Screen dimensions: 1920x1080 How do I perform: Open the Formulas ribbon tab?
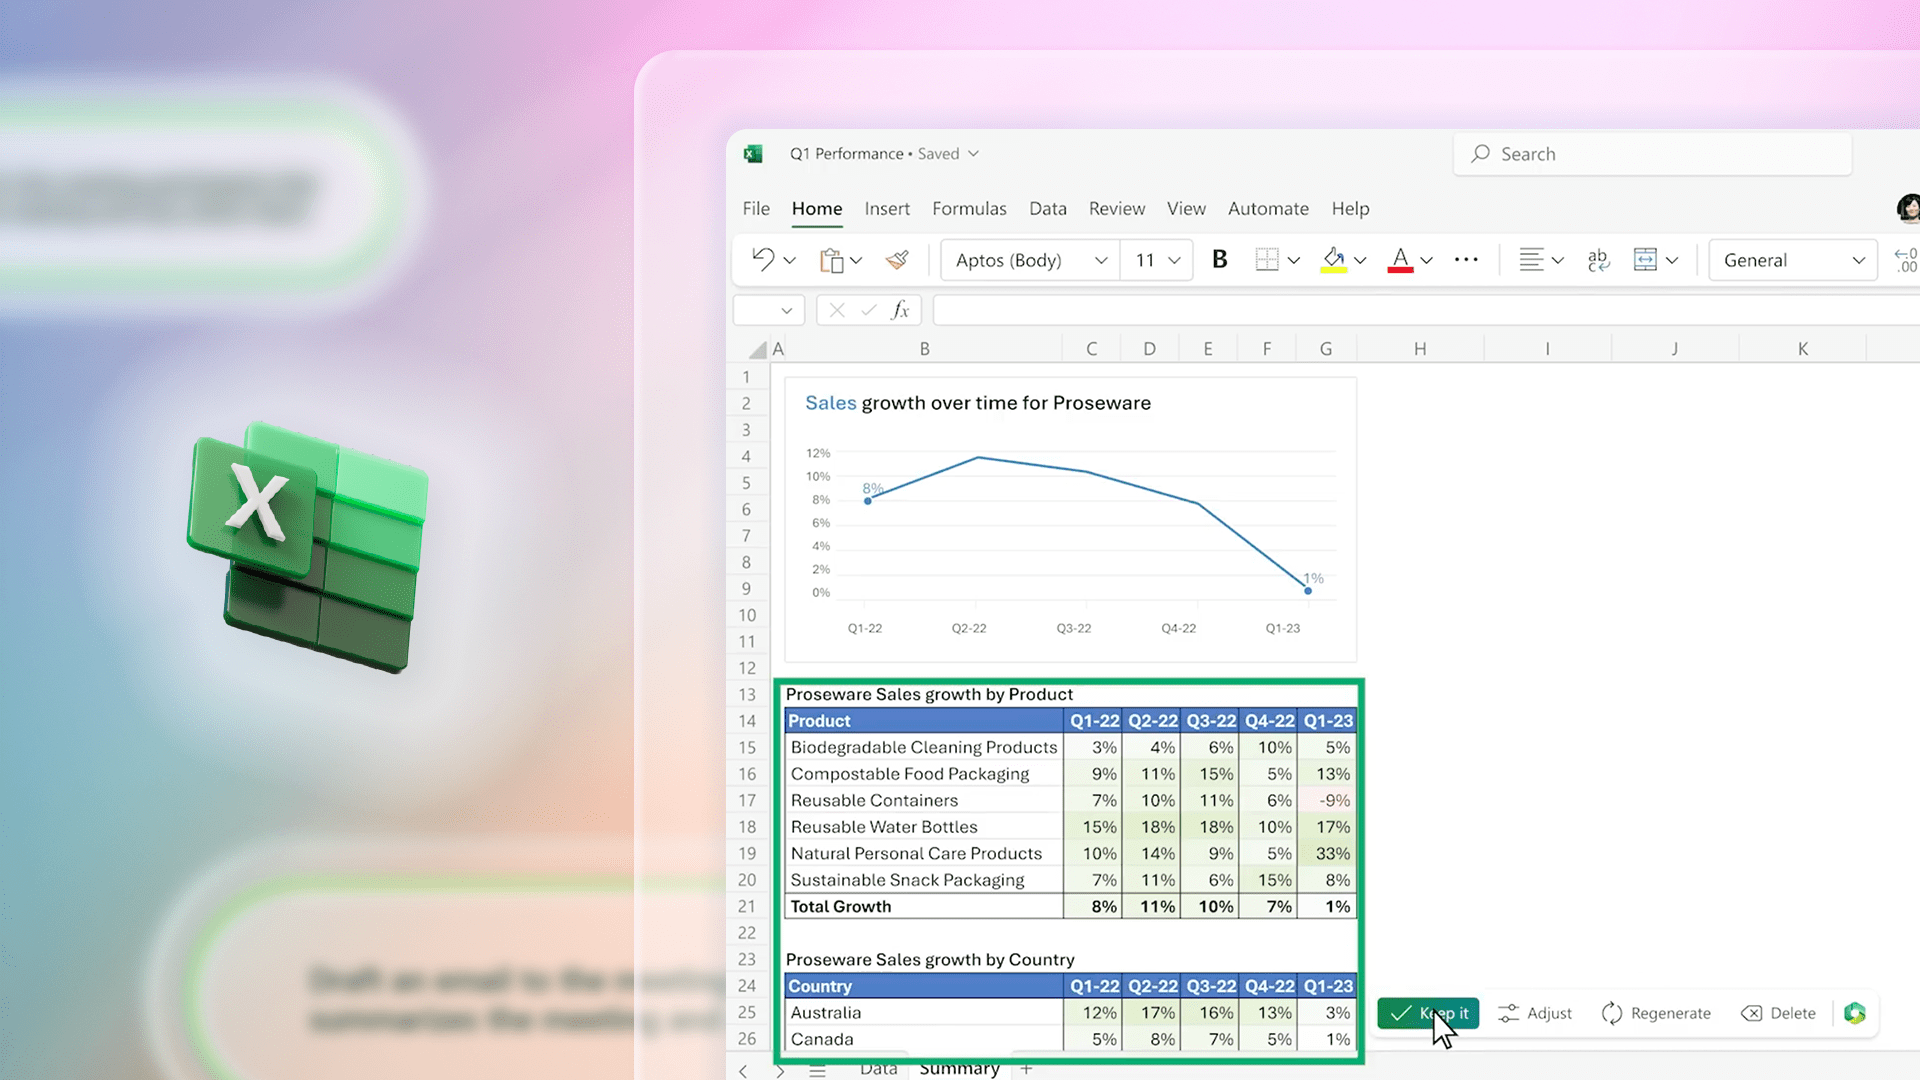tap(968, 208)
